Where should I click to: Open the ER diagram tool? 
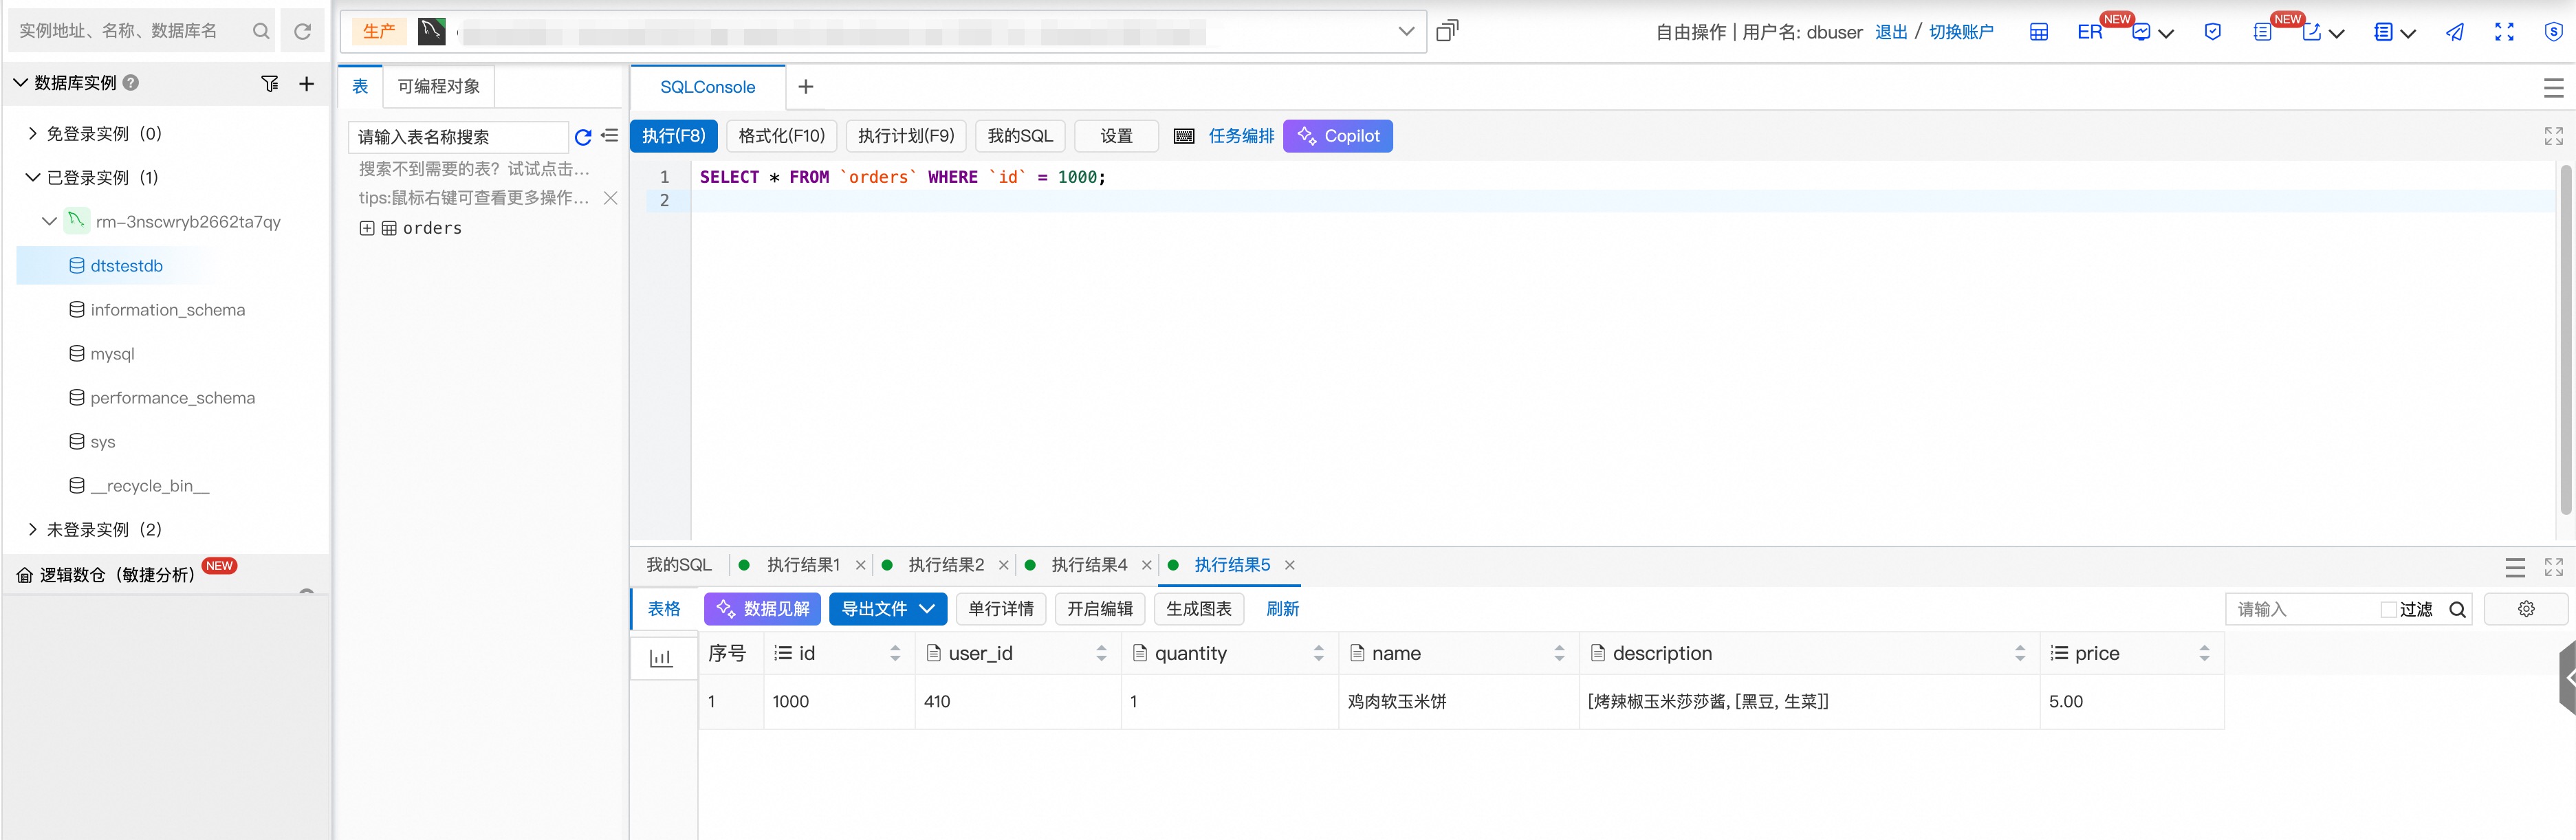(2089, 32)
